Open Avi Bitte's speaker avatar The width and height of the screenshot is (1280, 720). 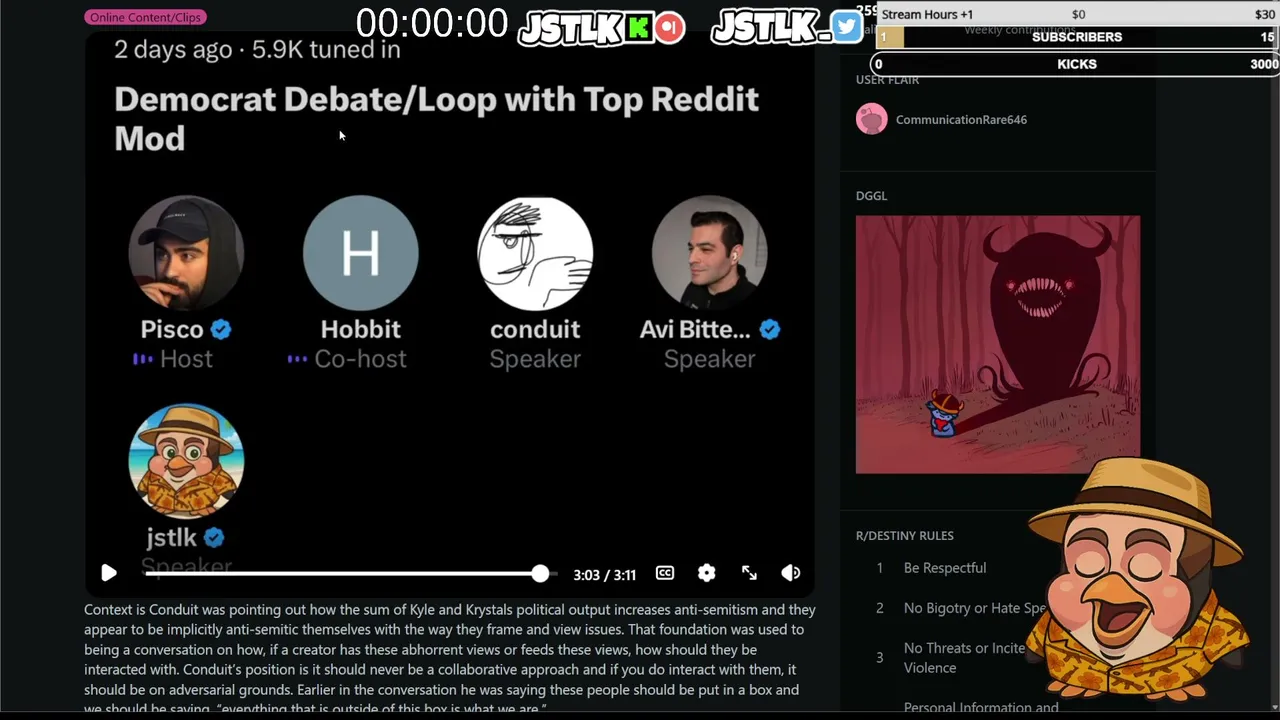[x=710, y=253]
